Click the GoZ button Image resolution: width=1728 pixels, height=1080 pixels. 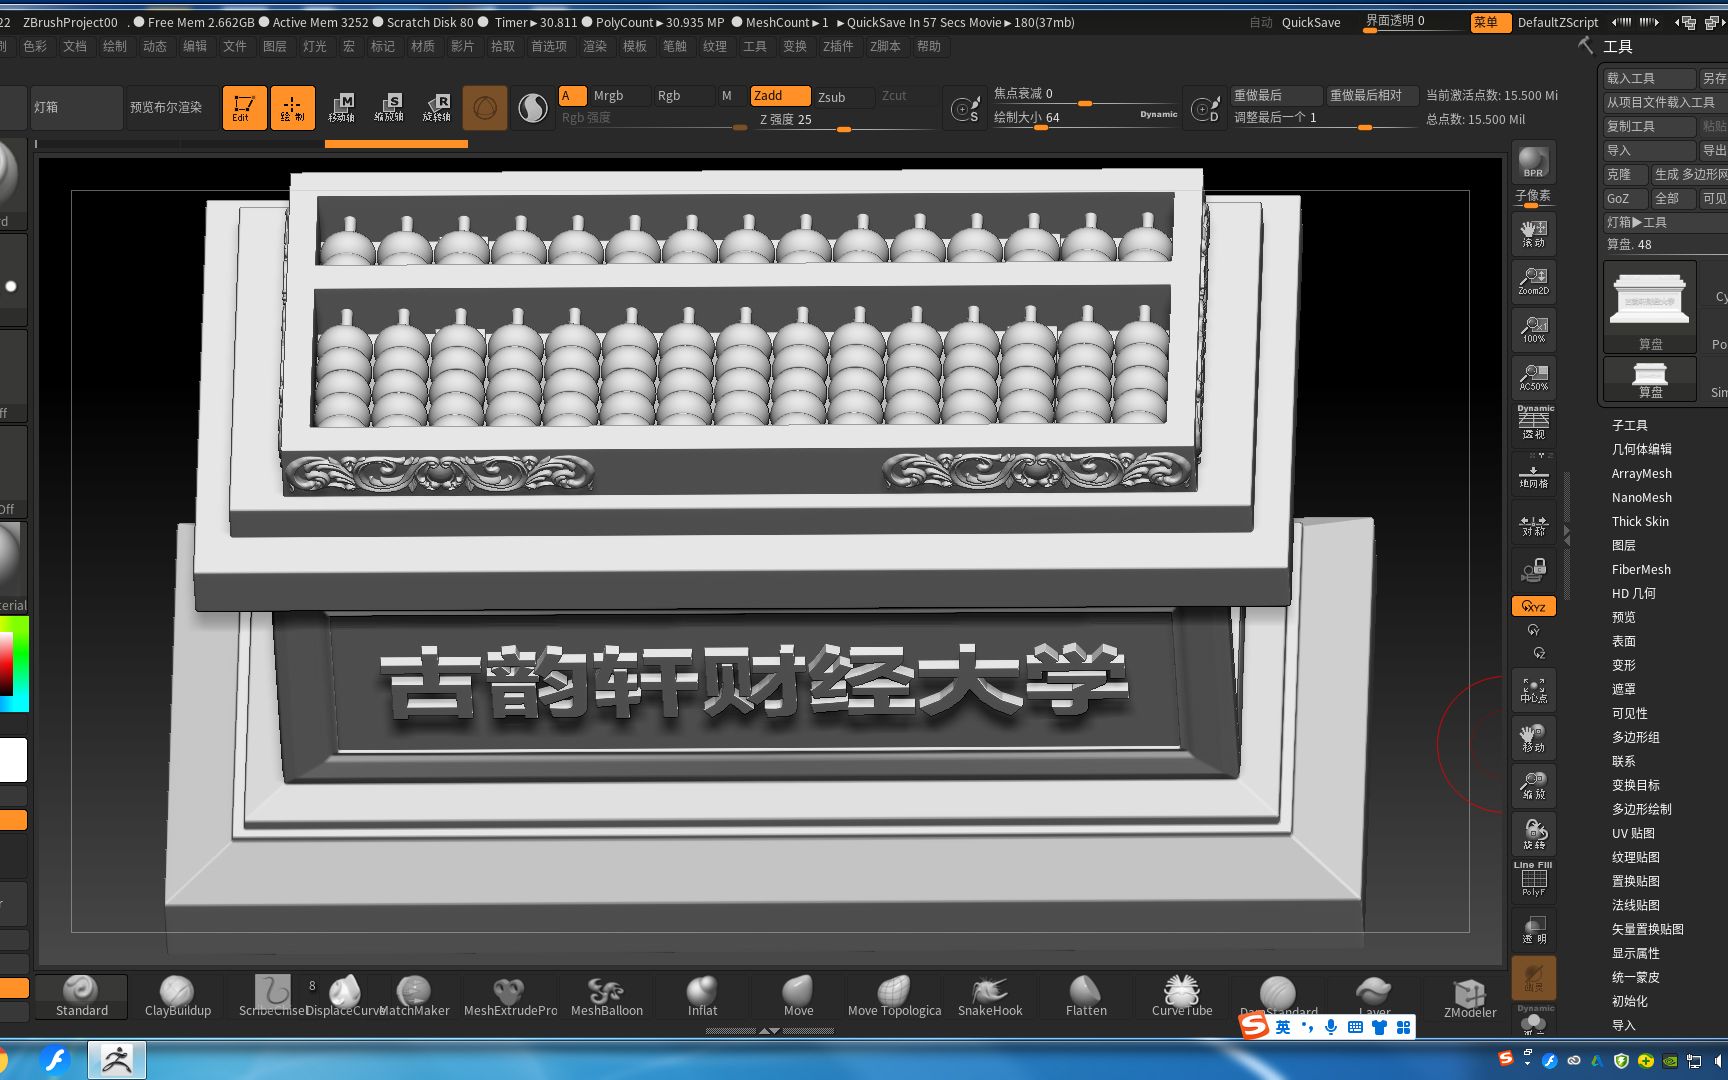[1624, 198]
